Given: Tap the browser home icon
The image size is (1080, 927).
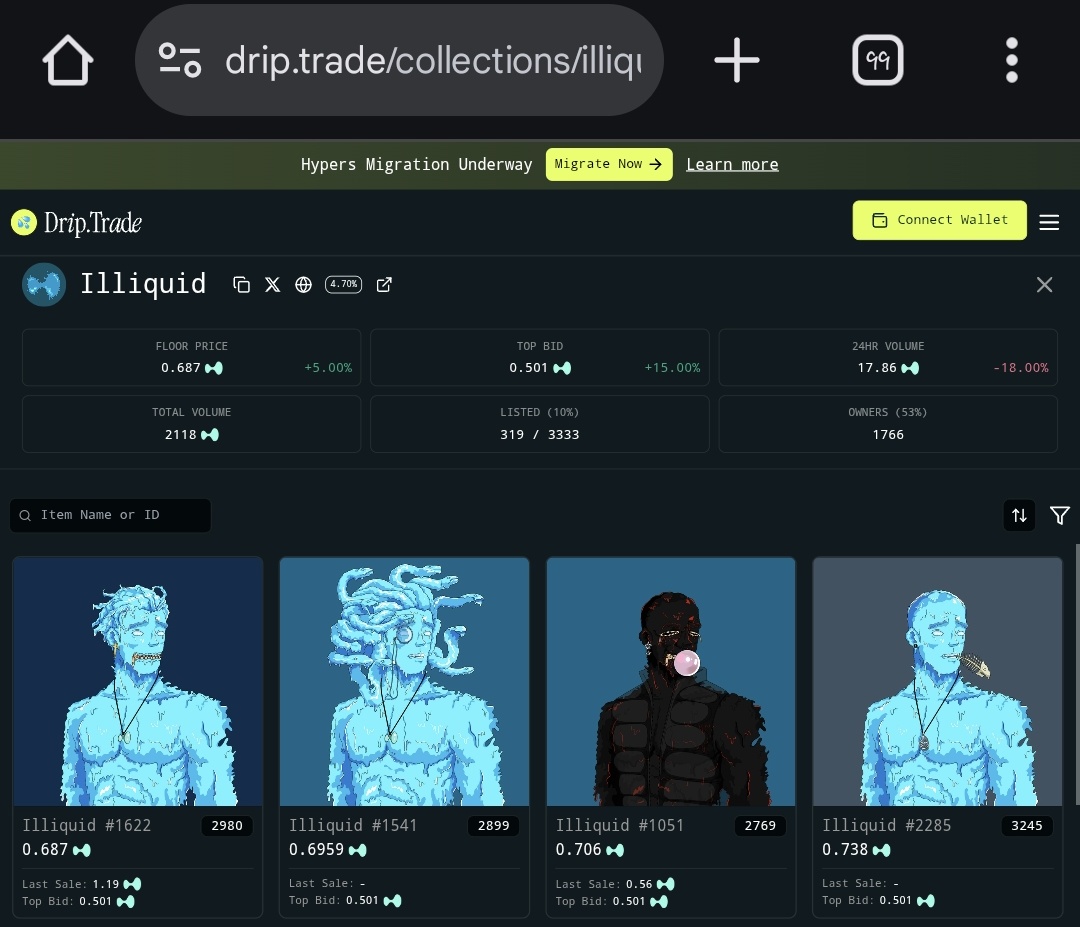Looking at the screenshot, I should 68,61.
